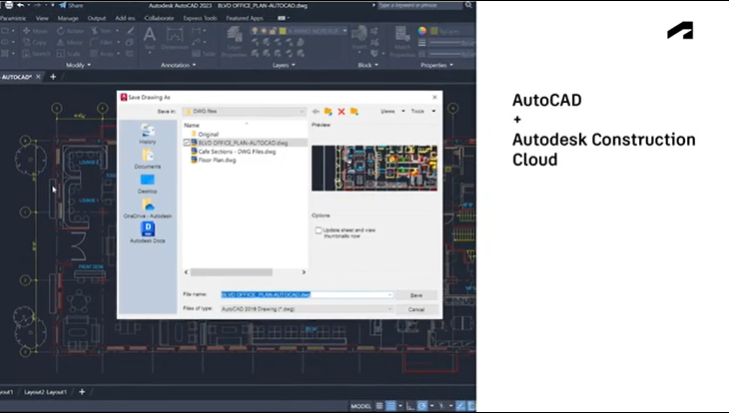The width and height of the screenshot is (729, 413).
Task: Click the Match Properties icon
Action: [403, 42]
